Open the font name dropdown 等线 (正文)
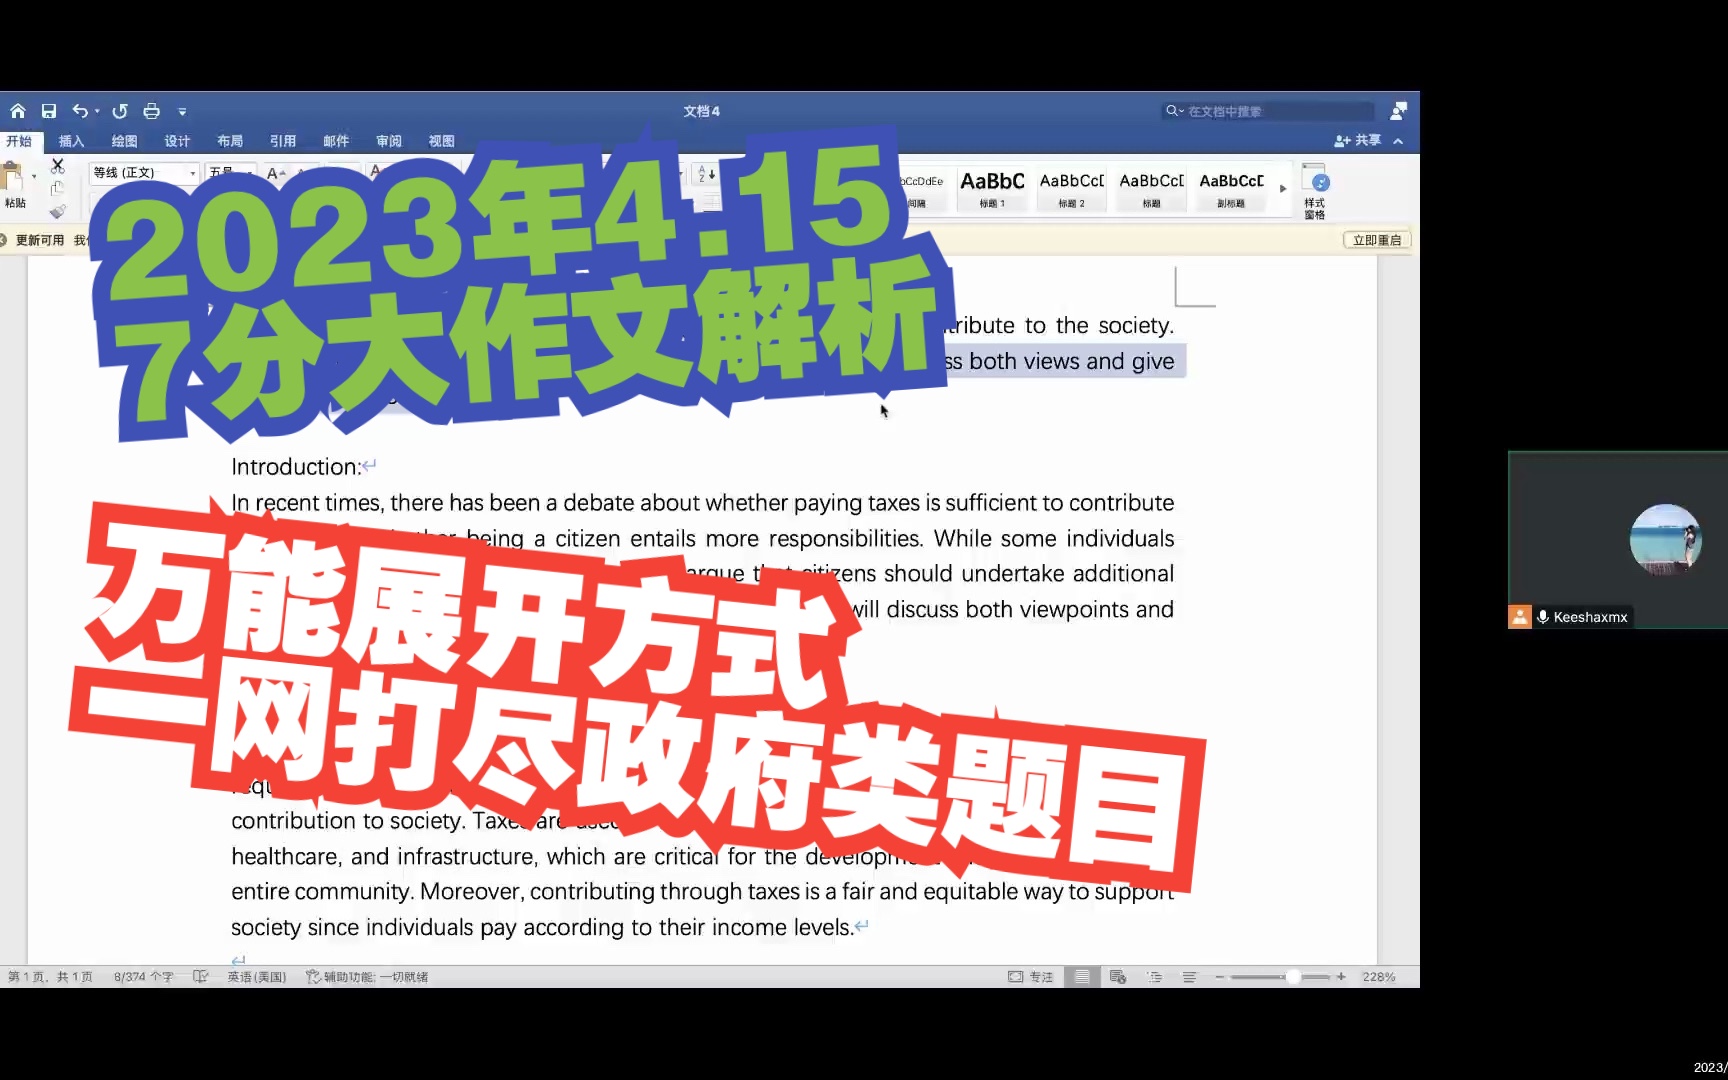 coord(192,173)
